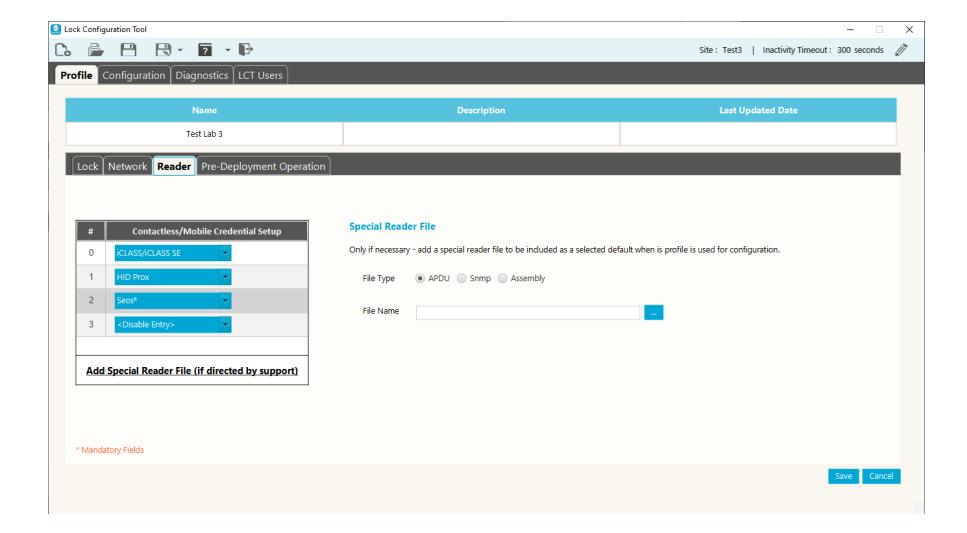This screenshot has height=533, width=967.
Task: Click the New profile toolbar icon
Action: (x=63, y=50)
